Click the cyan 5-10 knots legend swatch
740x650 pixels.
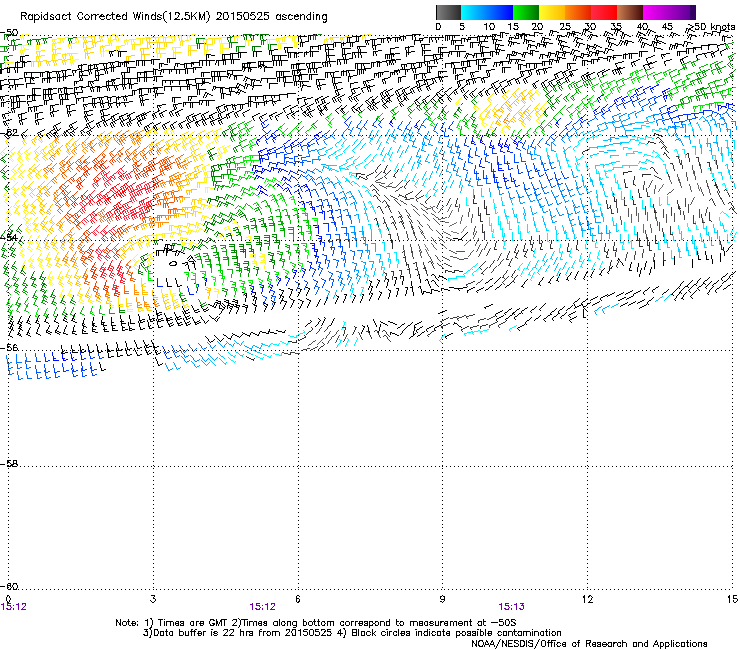(474, 12)
